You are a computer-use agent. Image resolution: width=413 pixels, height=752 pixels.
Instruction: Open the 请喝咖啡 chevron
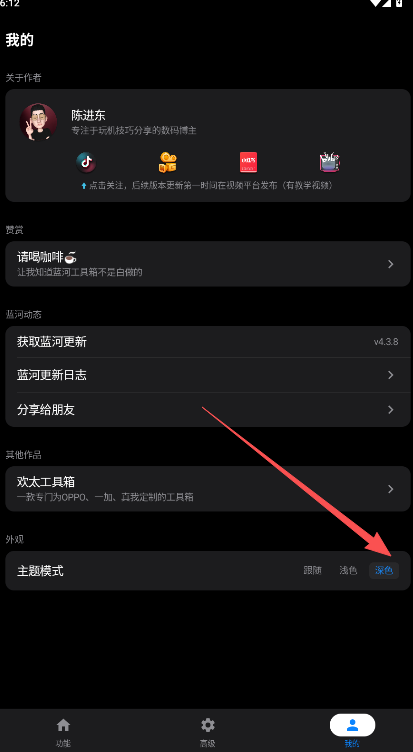[390, 264]
